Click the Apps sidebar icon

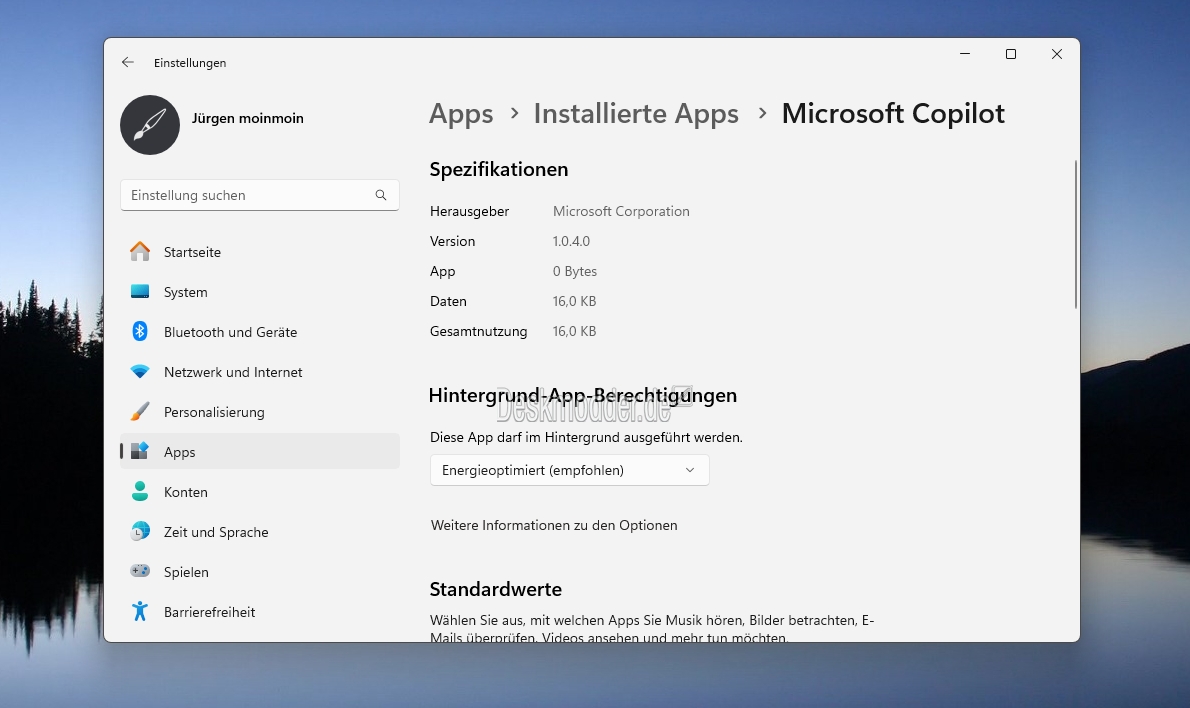coord(140,452)
